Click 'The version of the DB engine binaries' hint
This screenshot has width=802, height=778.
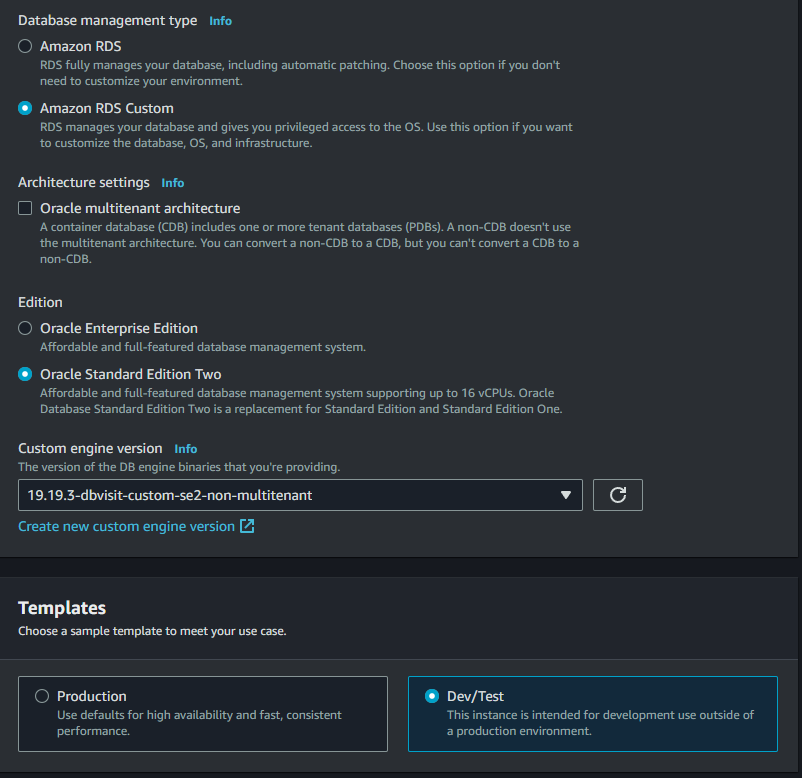point(179,467)
